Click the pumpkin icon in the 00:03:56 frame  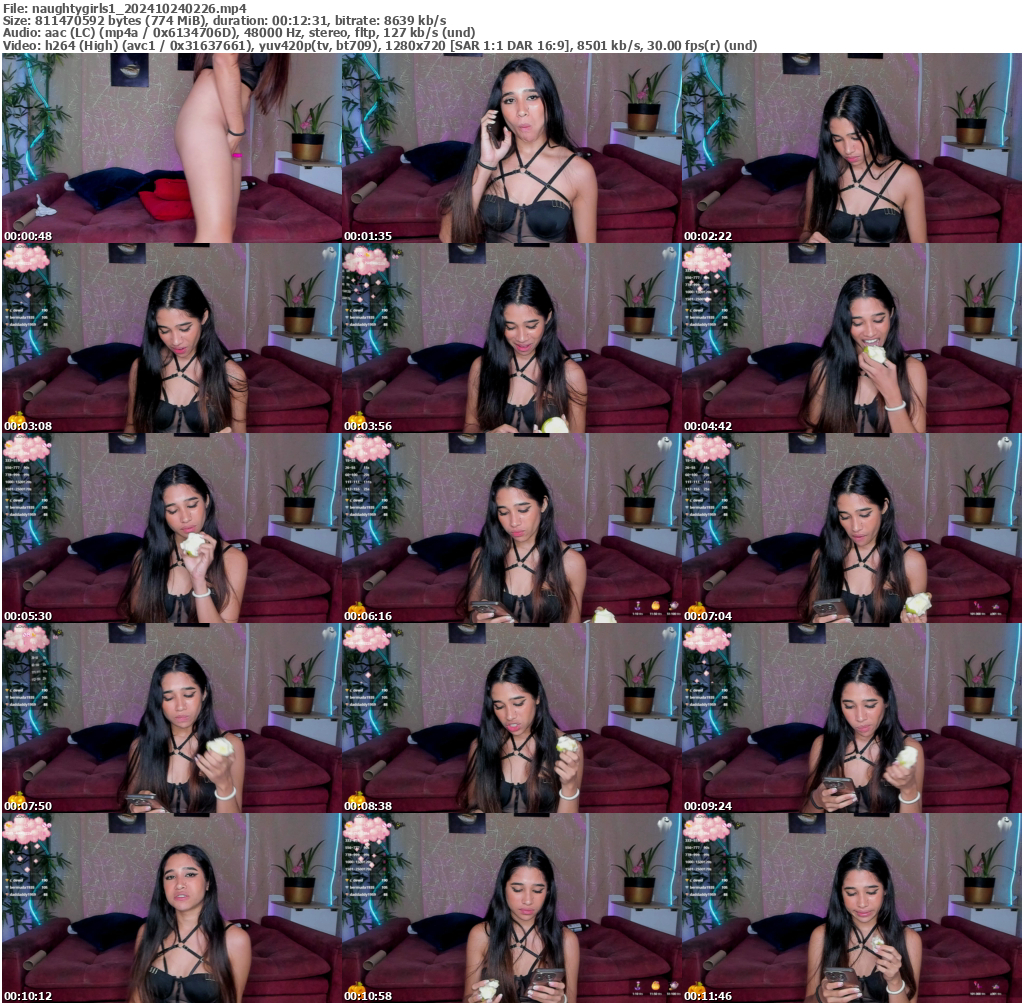click(x=354, y=416)
